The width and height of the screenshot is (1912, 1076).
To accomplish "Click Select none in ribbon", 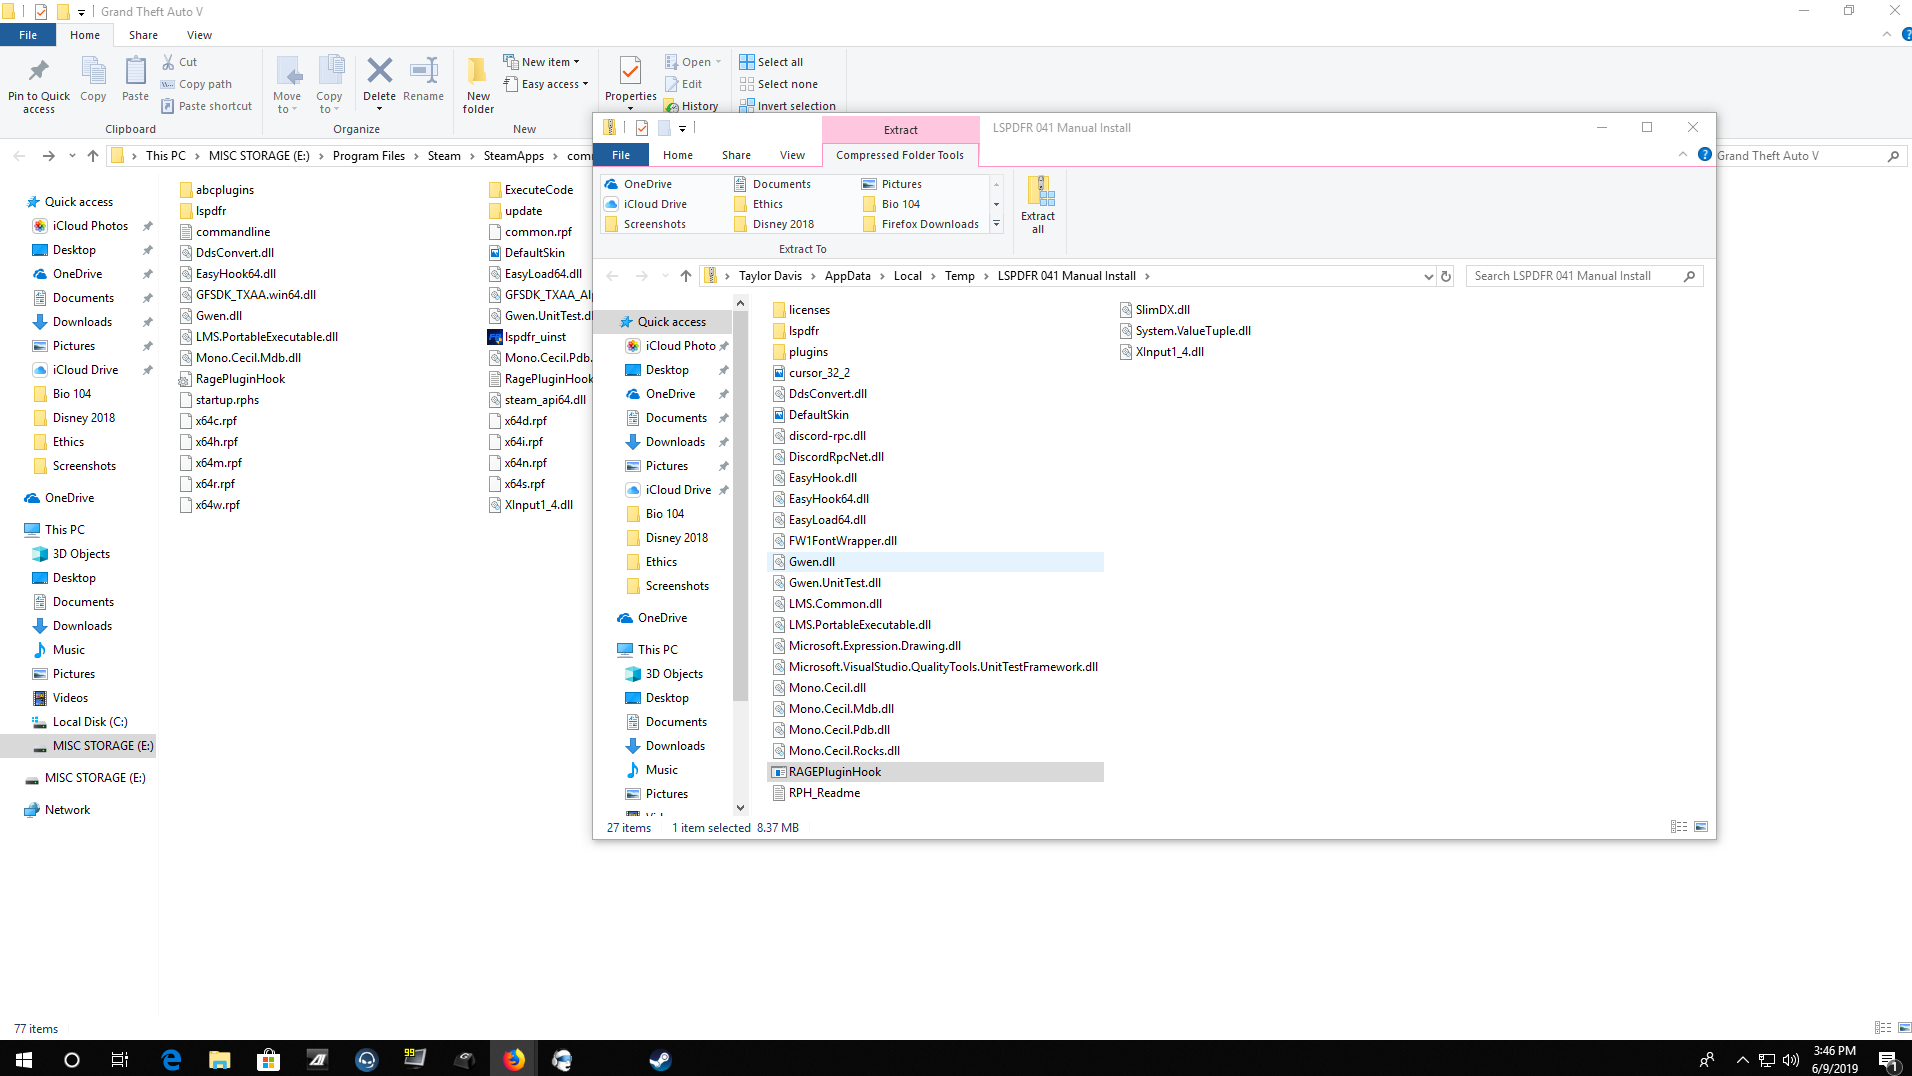I will (778, 84).
